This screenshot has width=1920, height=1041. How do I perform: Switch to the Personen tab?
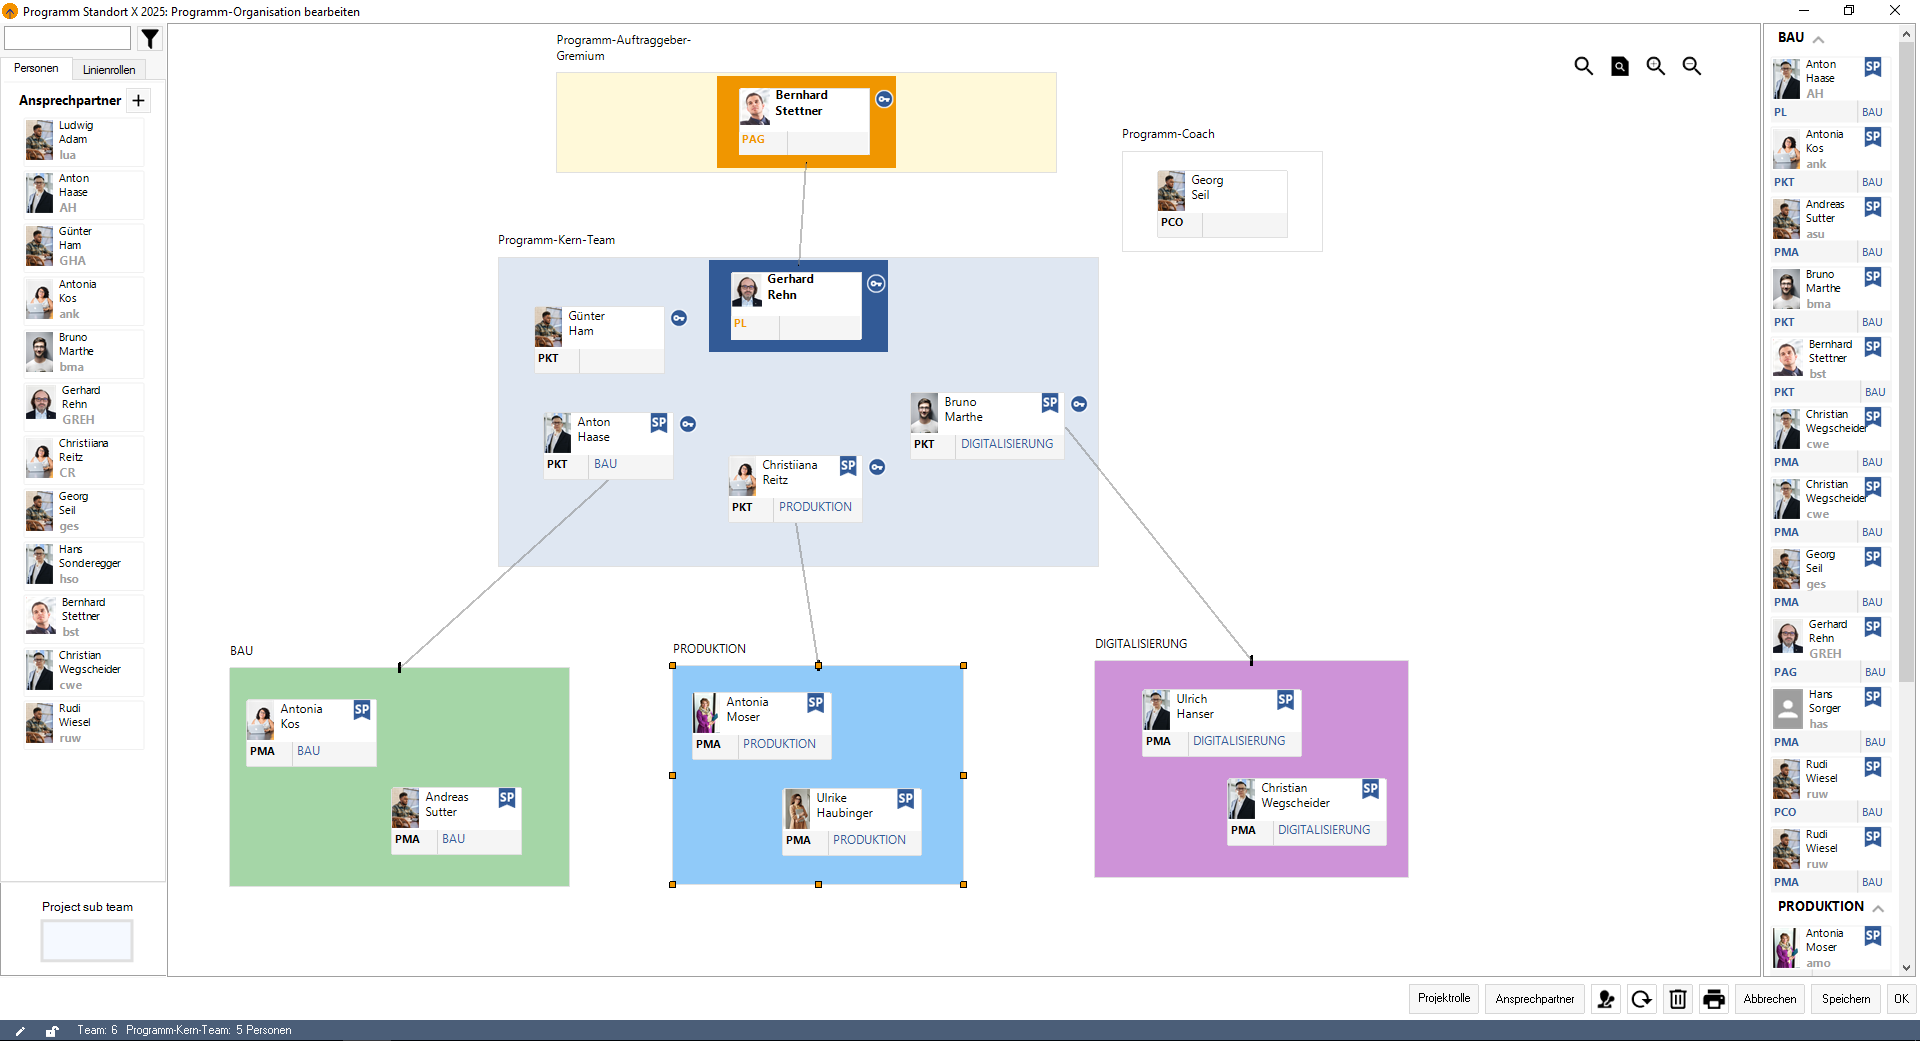[x=36, y=68]
